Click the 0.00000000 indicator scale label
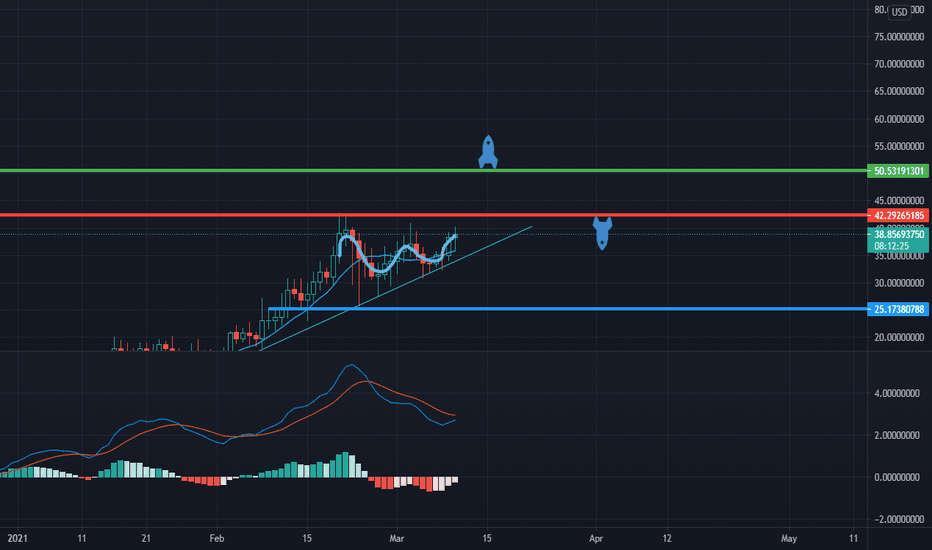Screen dimensions: 932x550 coord(897,477)
